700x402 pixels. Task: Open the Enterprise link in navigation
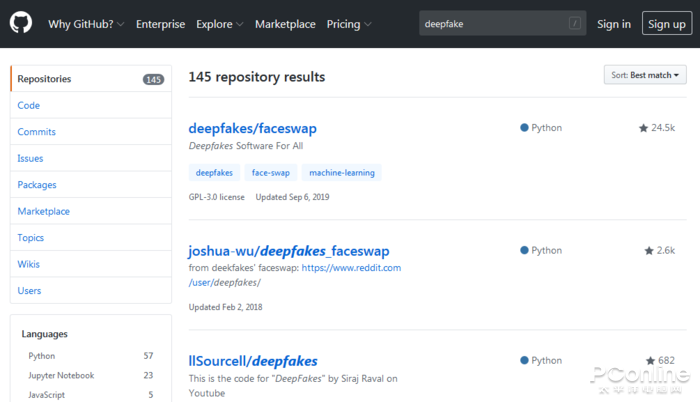(160, 24)
